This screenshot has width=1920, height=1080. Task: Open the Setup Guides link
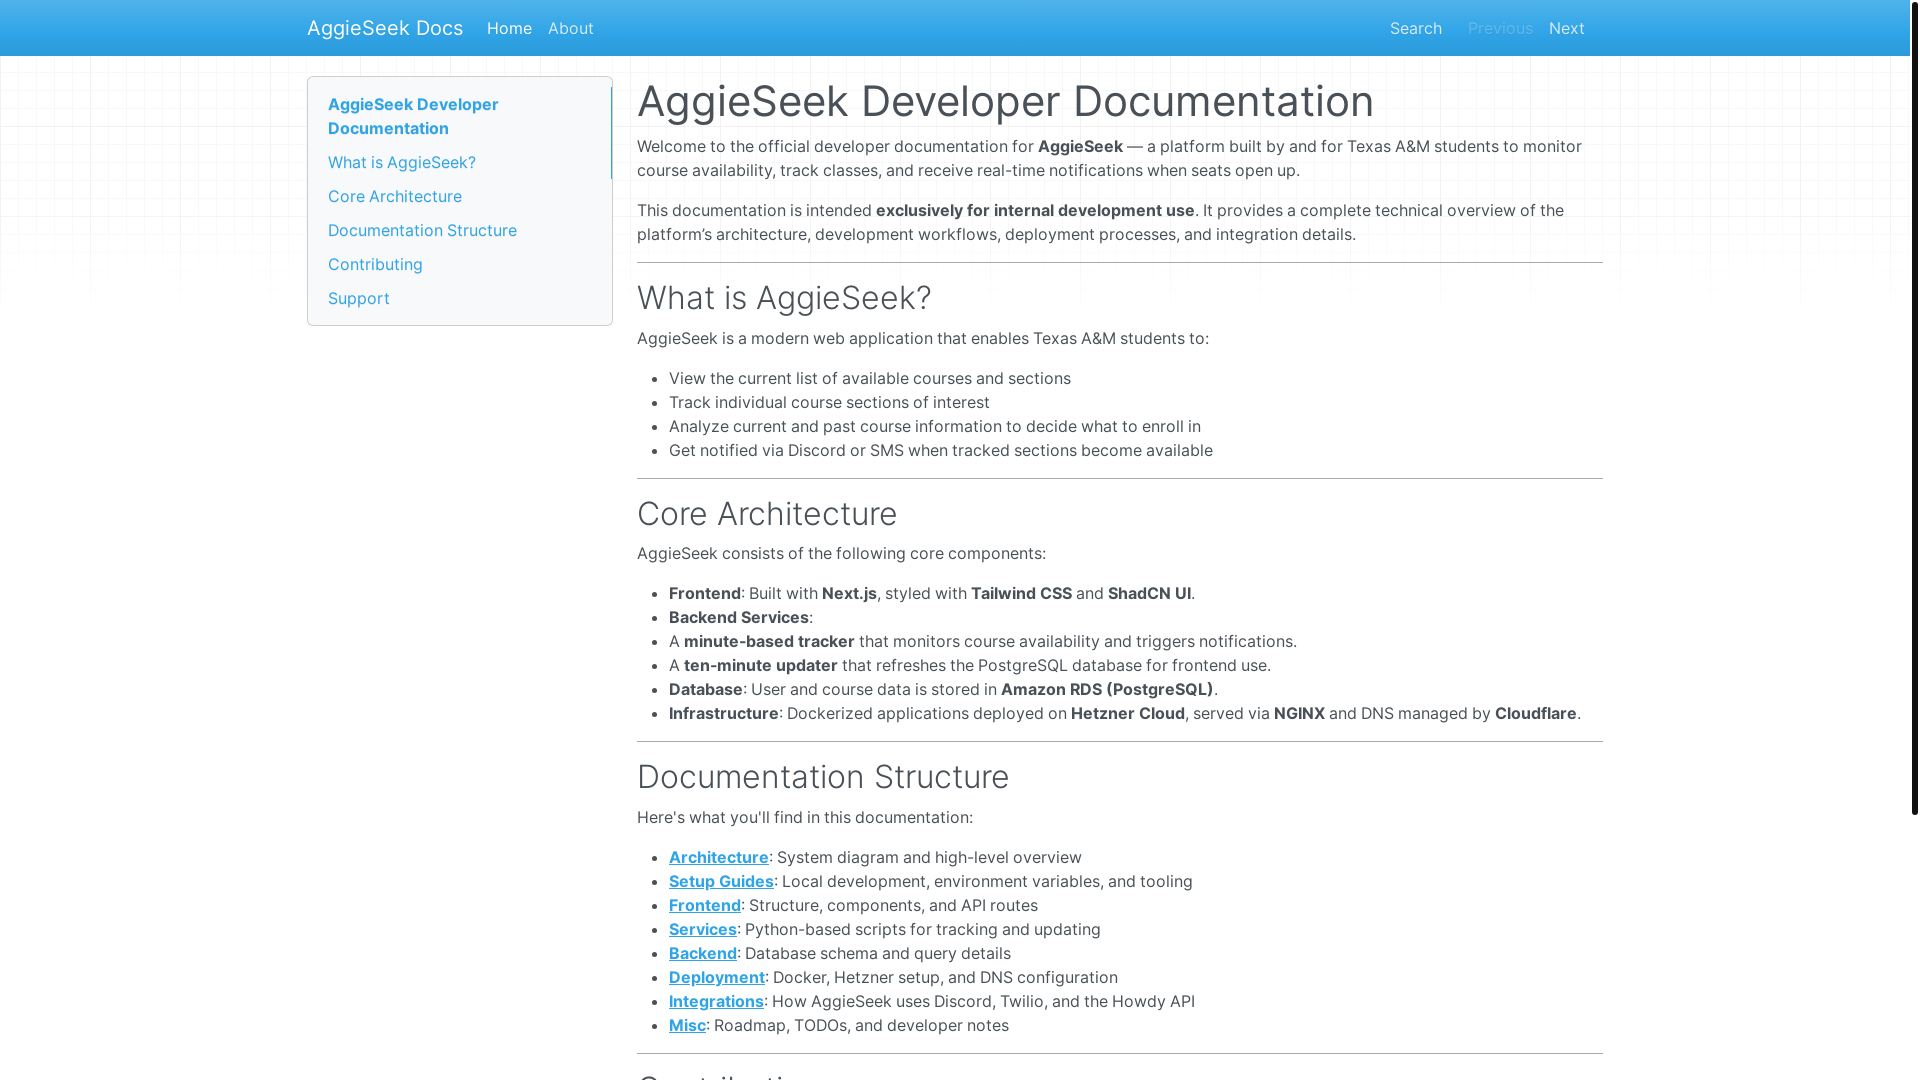721,881
